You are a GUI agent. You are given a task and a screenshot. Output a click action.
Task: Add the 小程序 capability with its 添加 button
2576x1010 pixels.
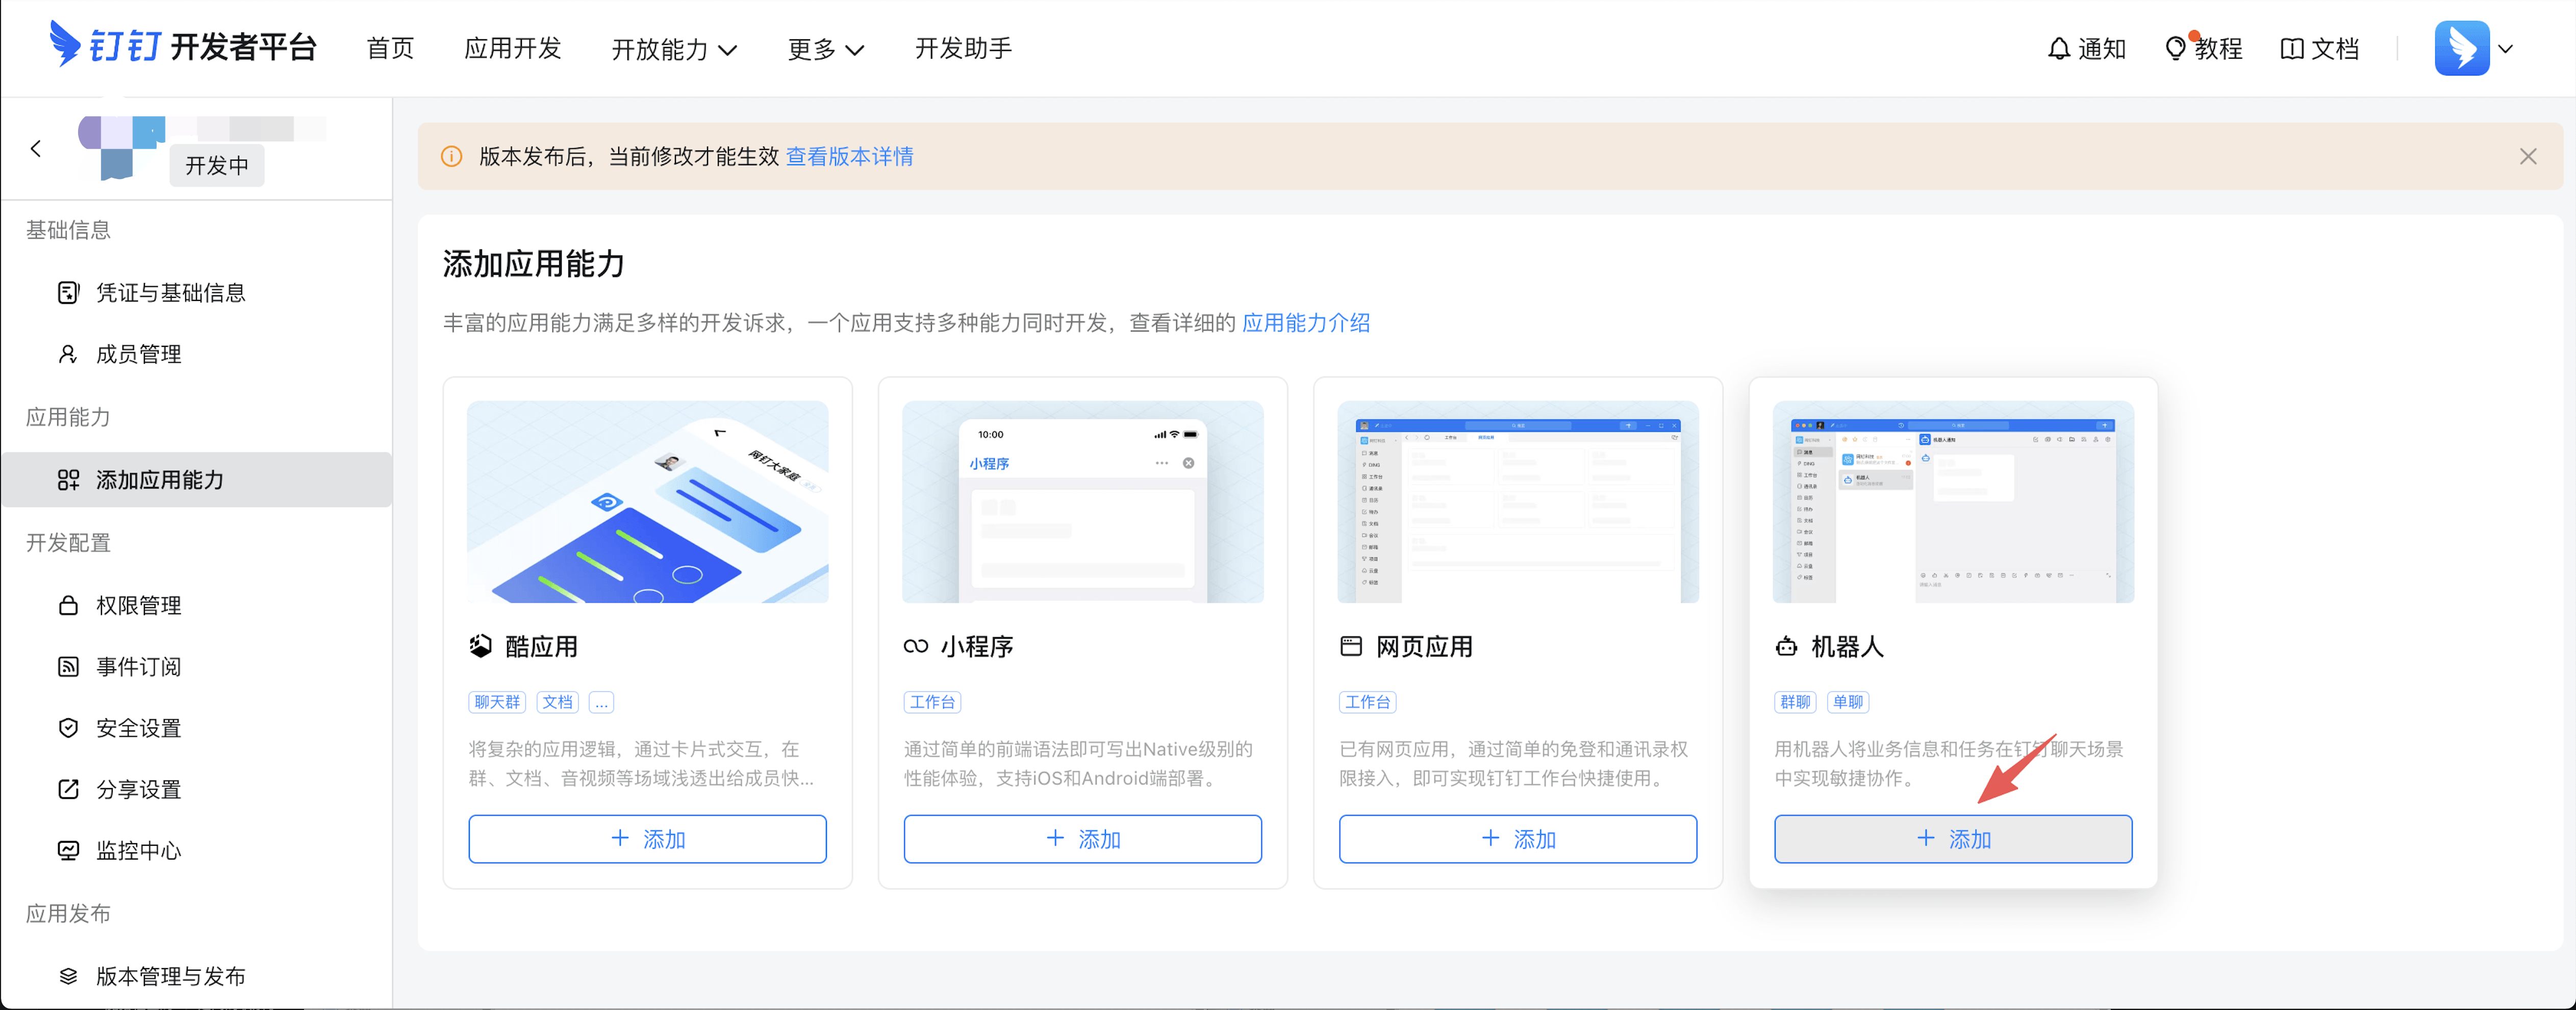(1082, 839)
